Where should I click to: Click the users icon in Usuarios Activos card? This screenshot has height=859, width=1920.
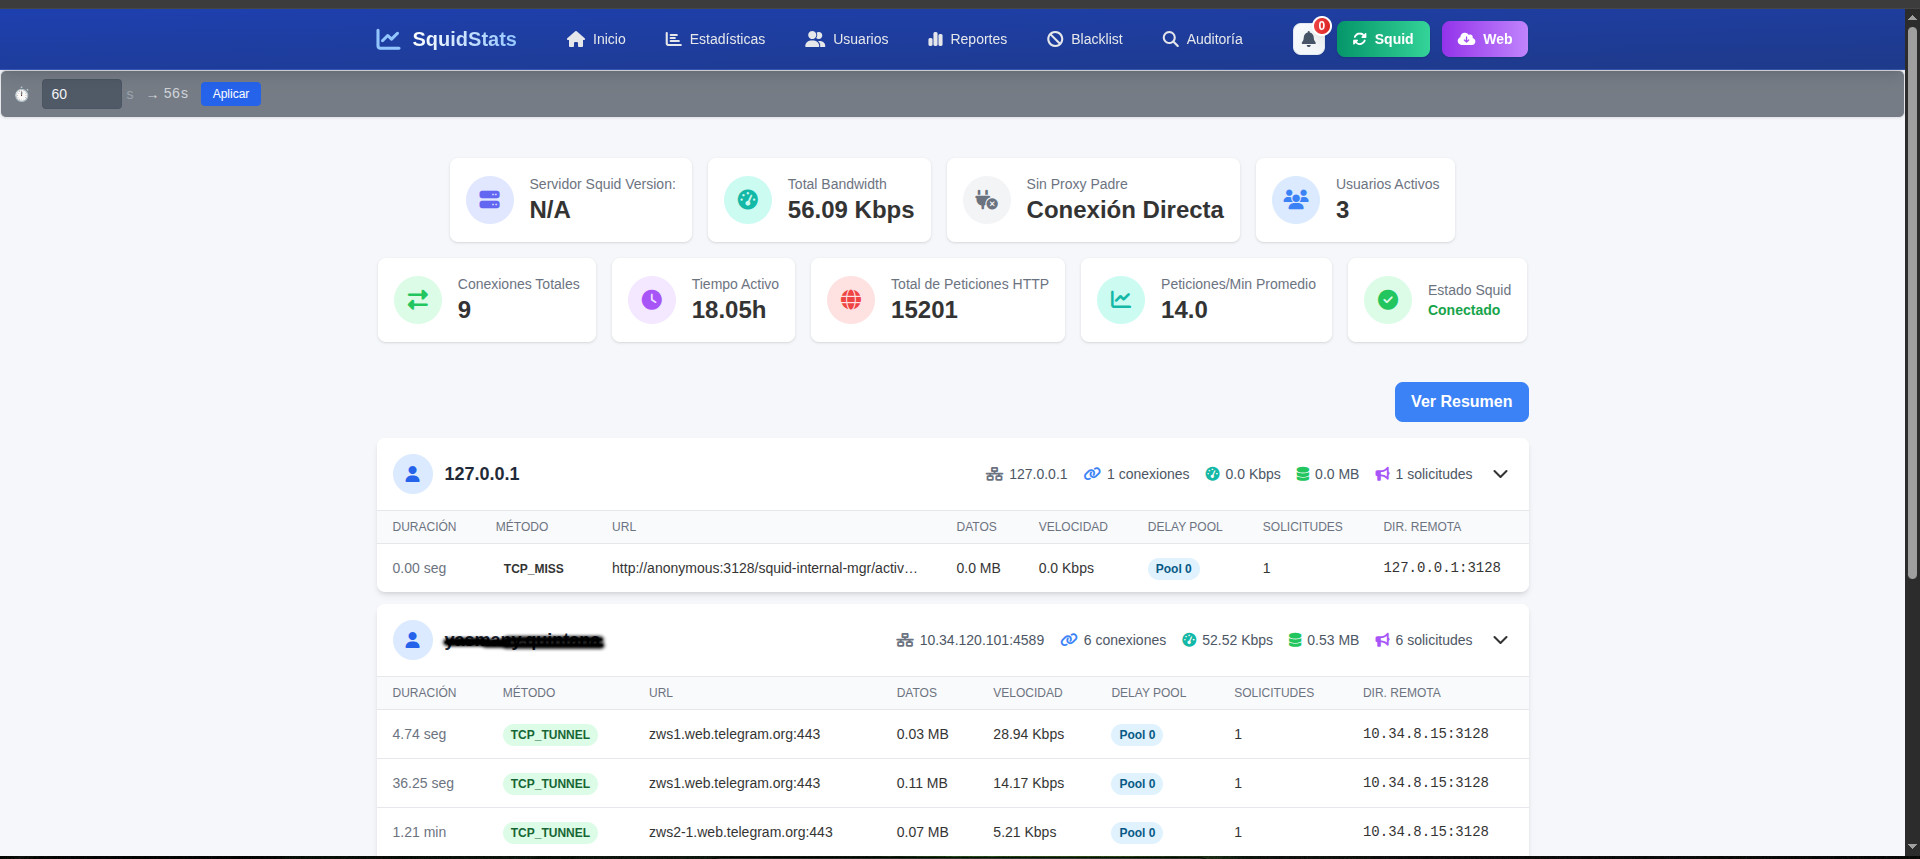click(1296, 200)
